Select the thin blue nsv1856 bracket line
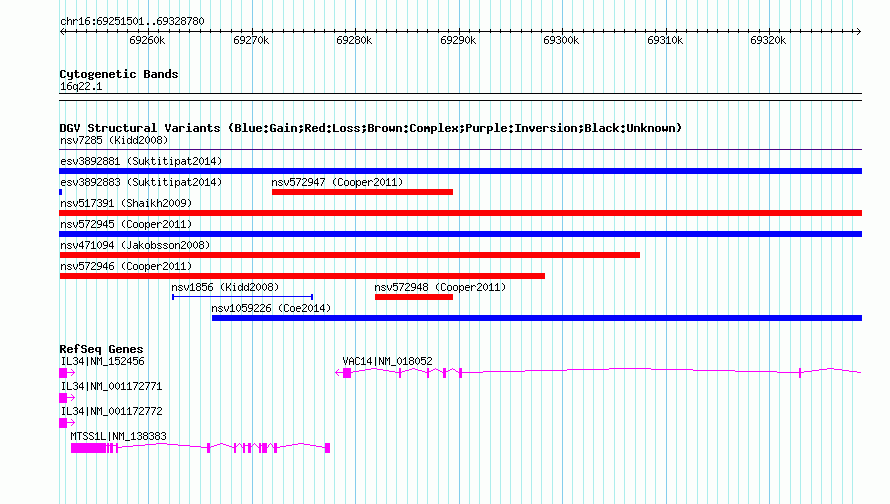Viewport: 890px width, 504px height. (242, 297)
